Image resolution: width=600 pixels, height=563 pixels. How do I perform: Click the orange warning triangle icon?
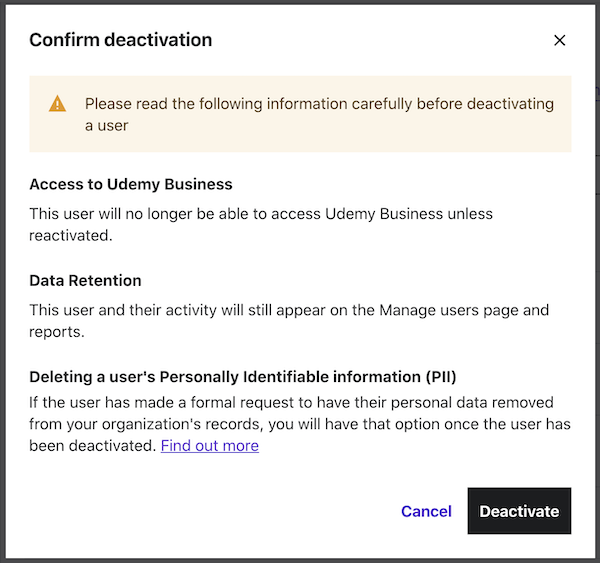click(x=57, y=104)
